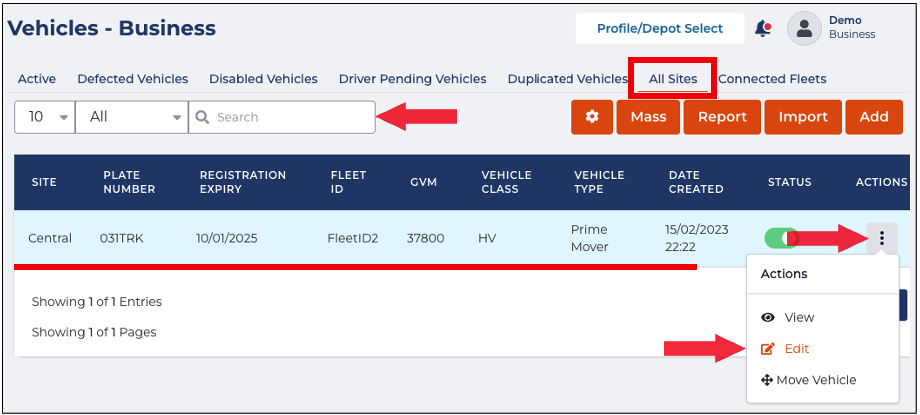Click the search magnifier icon
The height and width of the screenshot is (415, 920).
click(x=202, y=117)
